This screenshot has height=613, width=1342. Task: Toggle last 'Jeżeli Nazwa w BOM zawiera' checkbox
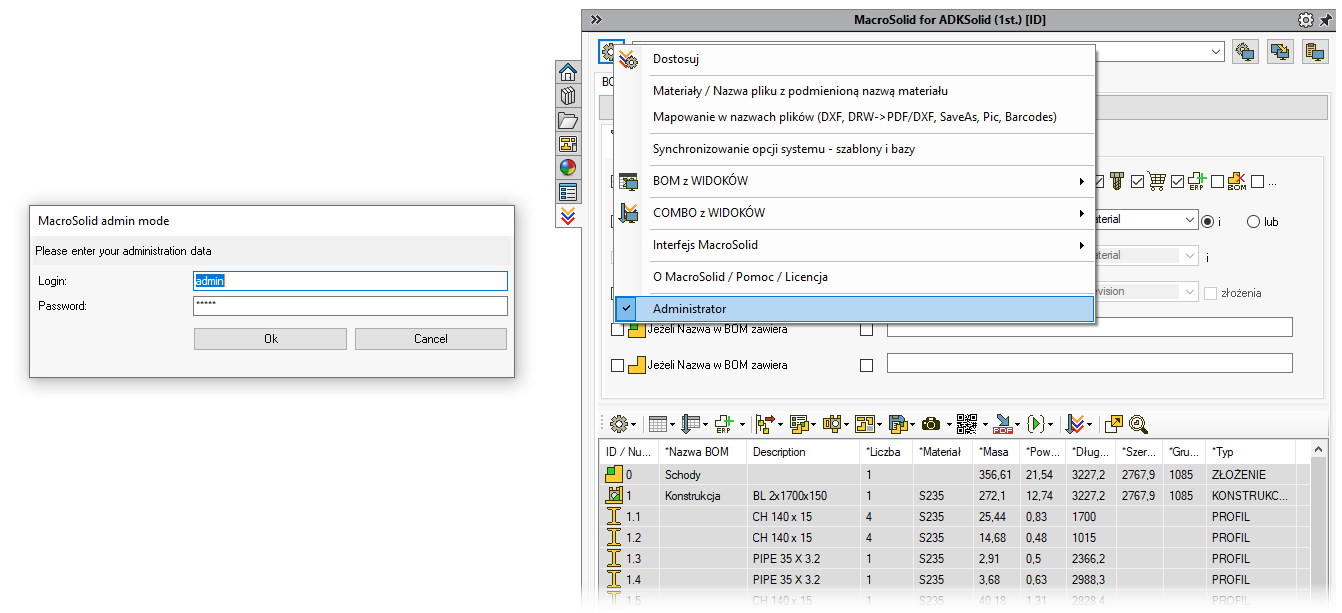pyautogui.click(x=617, y=365)
